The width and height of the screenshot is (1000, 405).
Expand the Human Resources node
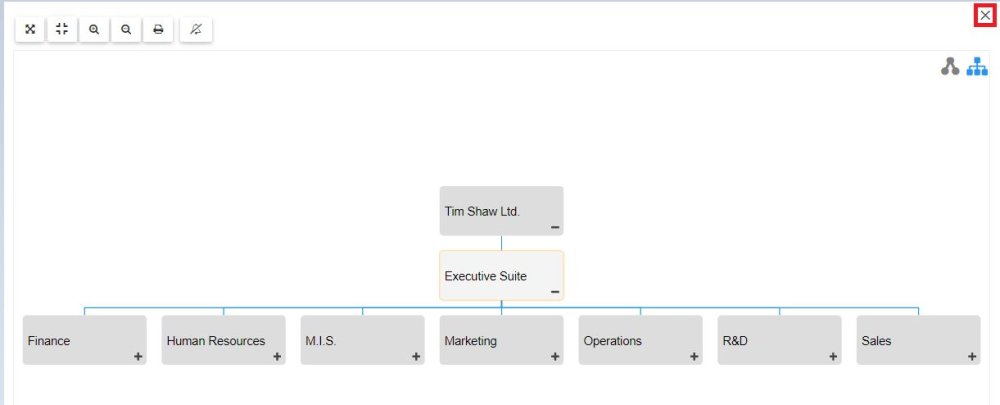pos(277,357)
